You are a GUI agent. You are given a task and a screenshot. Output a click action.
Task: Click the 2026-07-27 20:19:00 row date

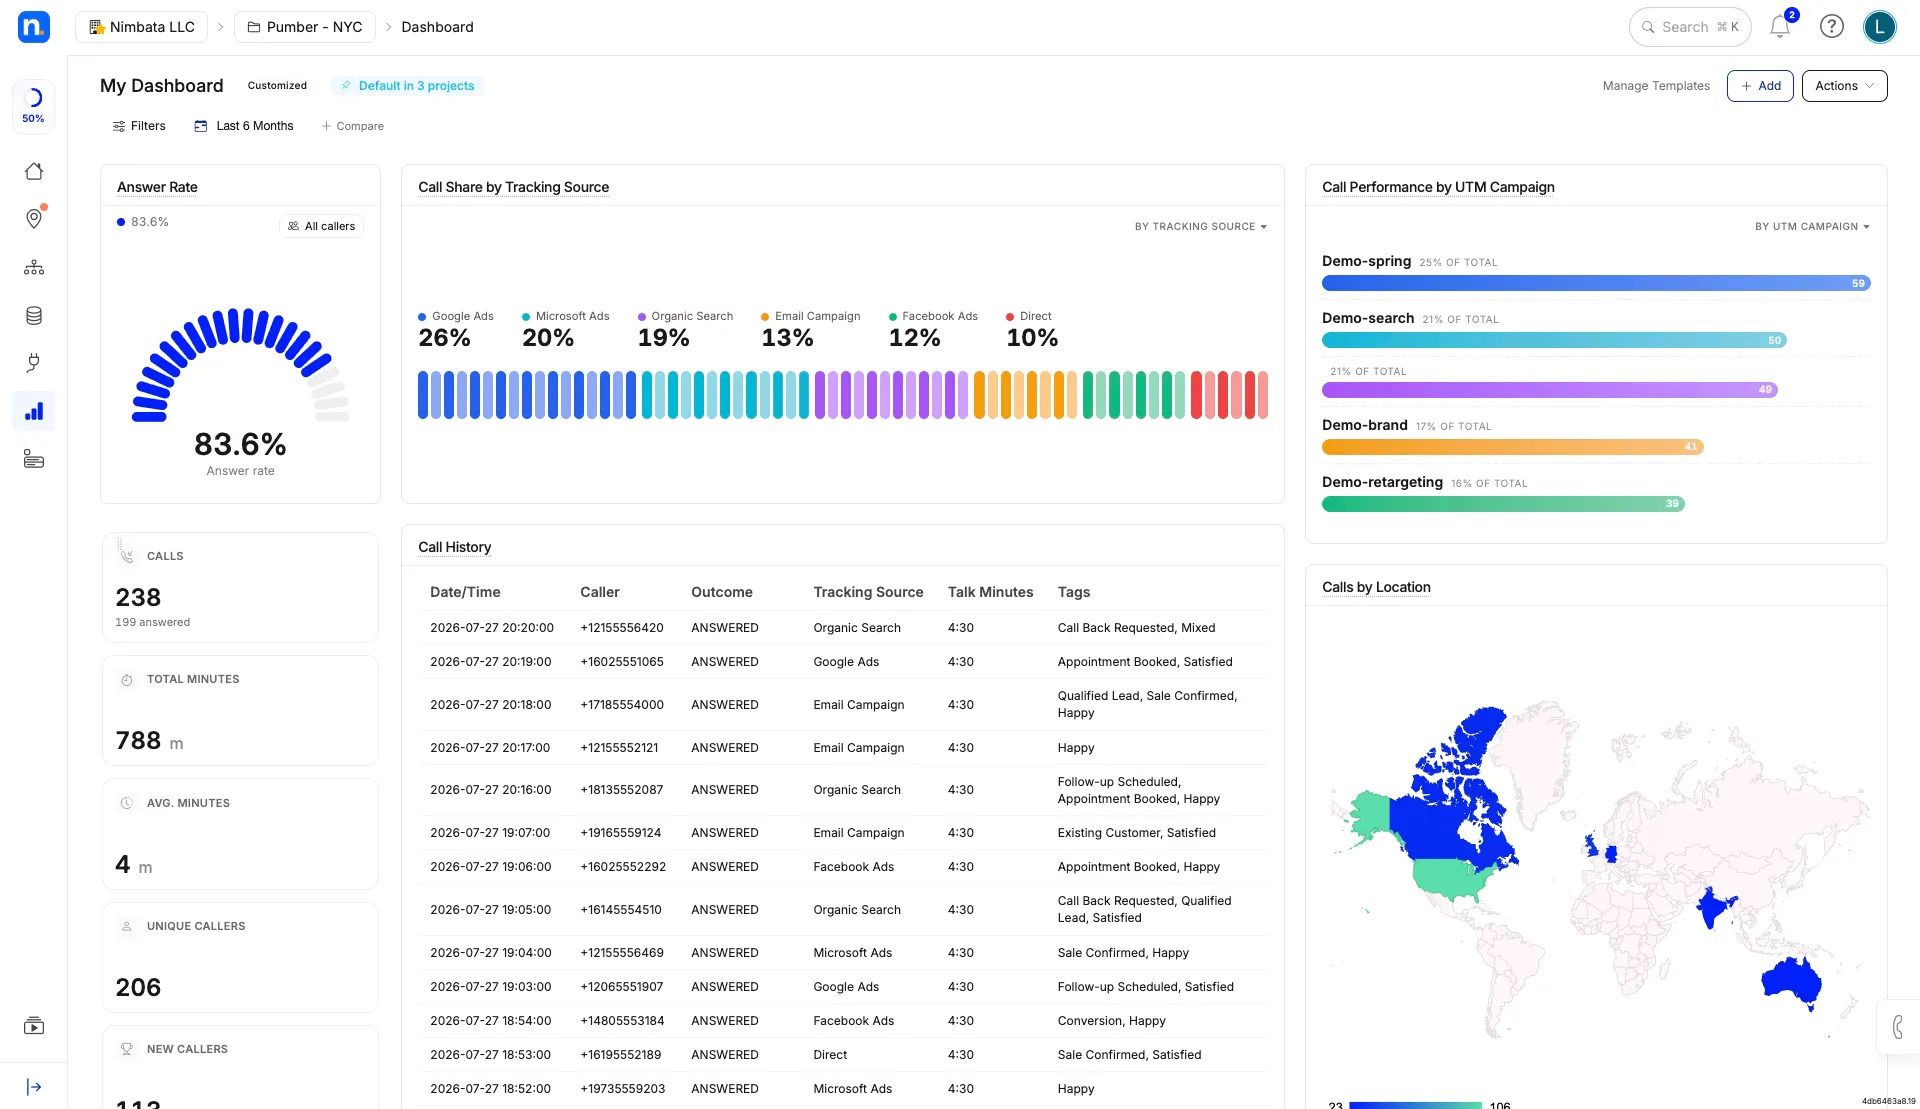[x=490, y=662]
